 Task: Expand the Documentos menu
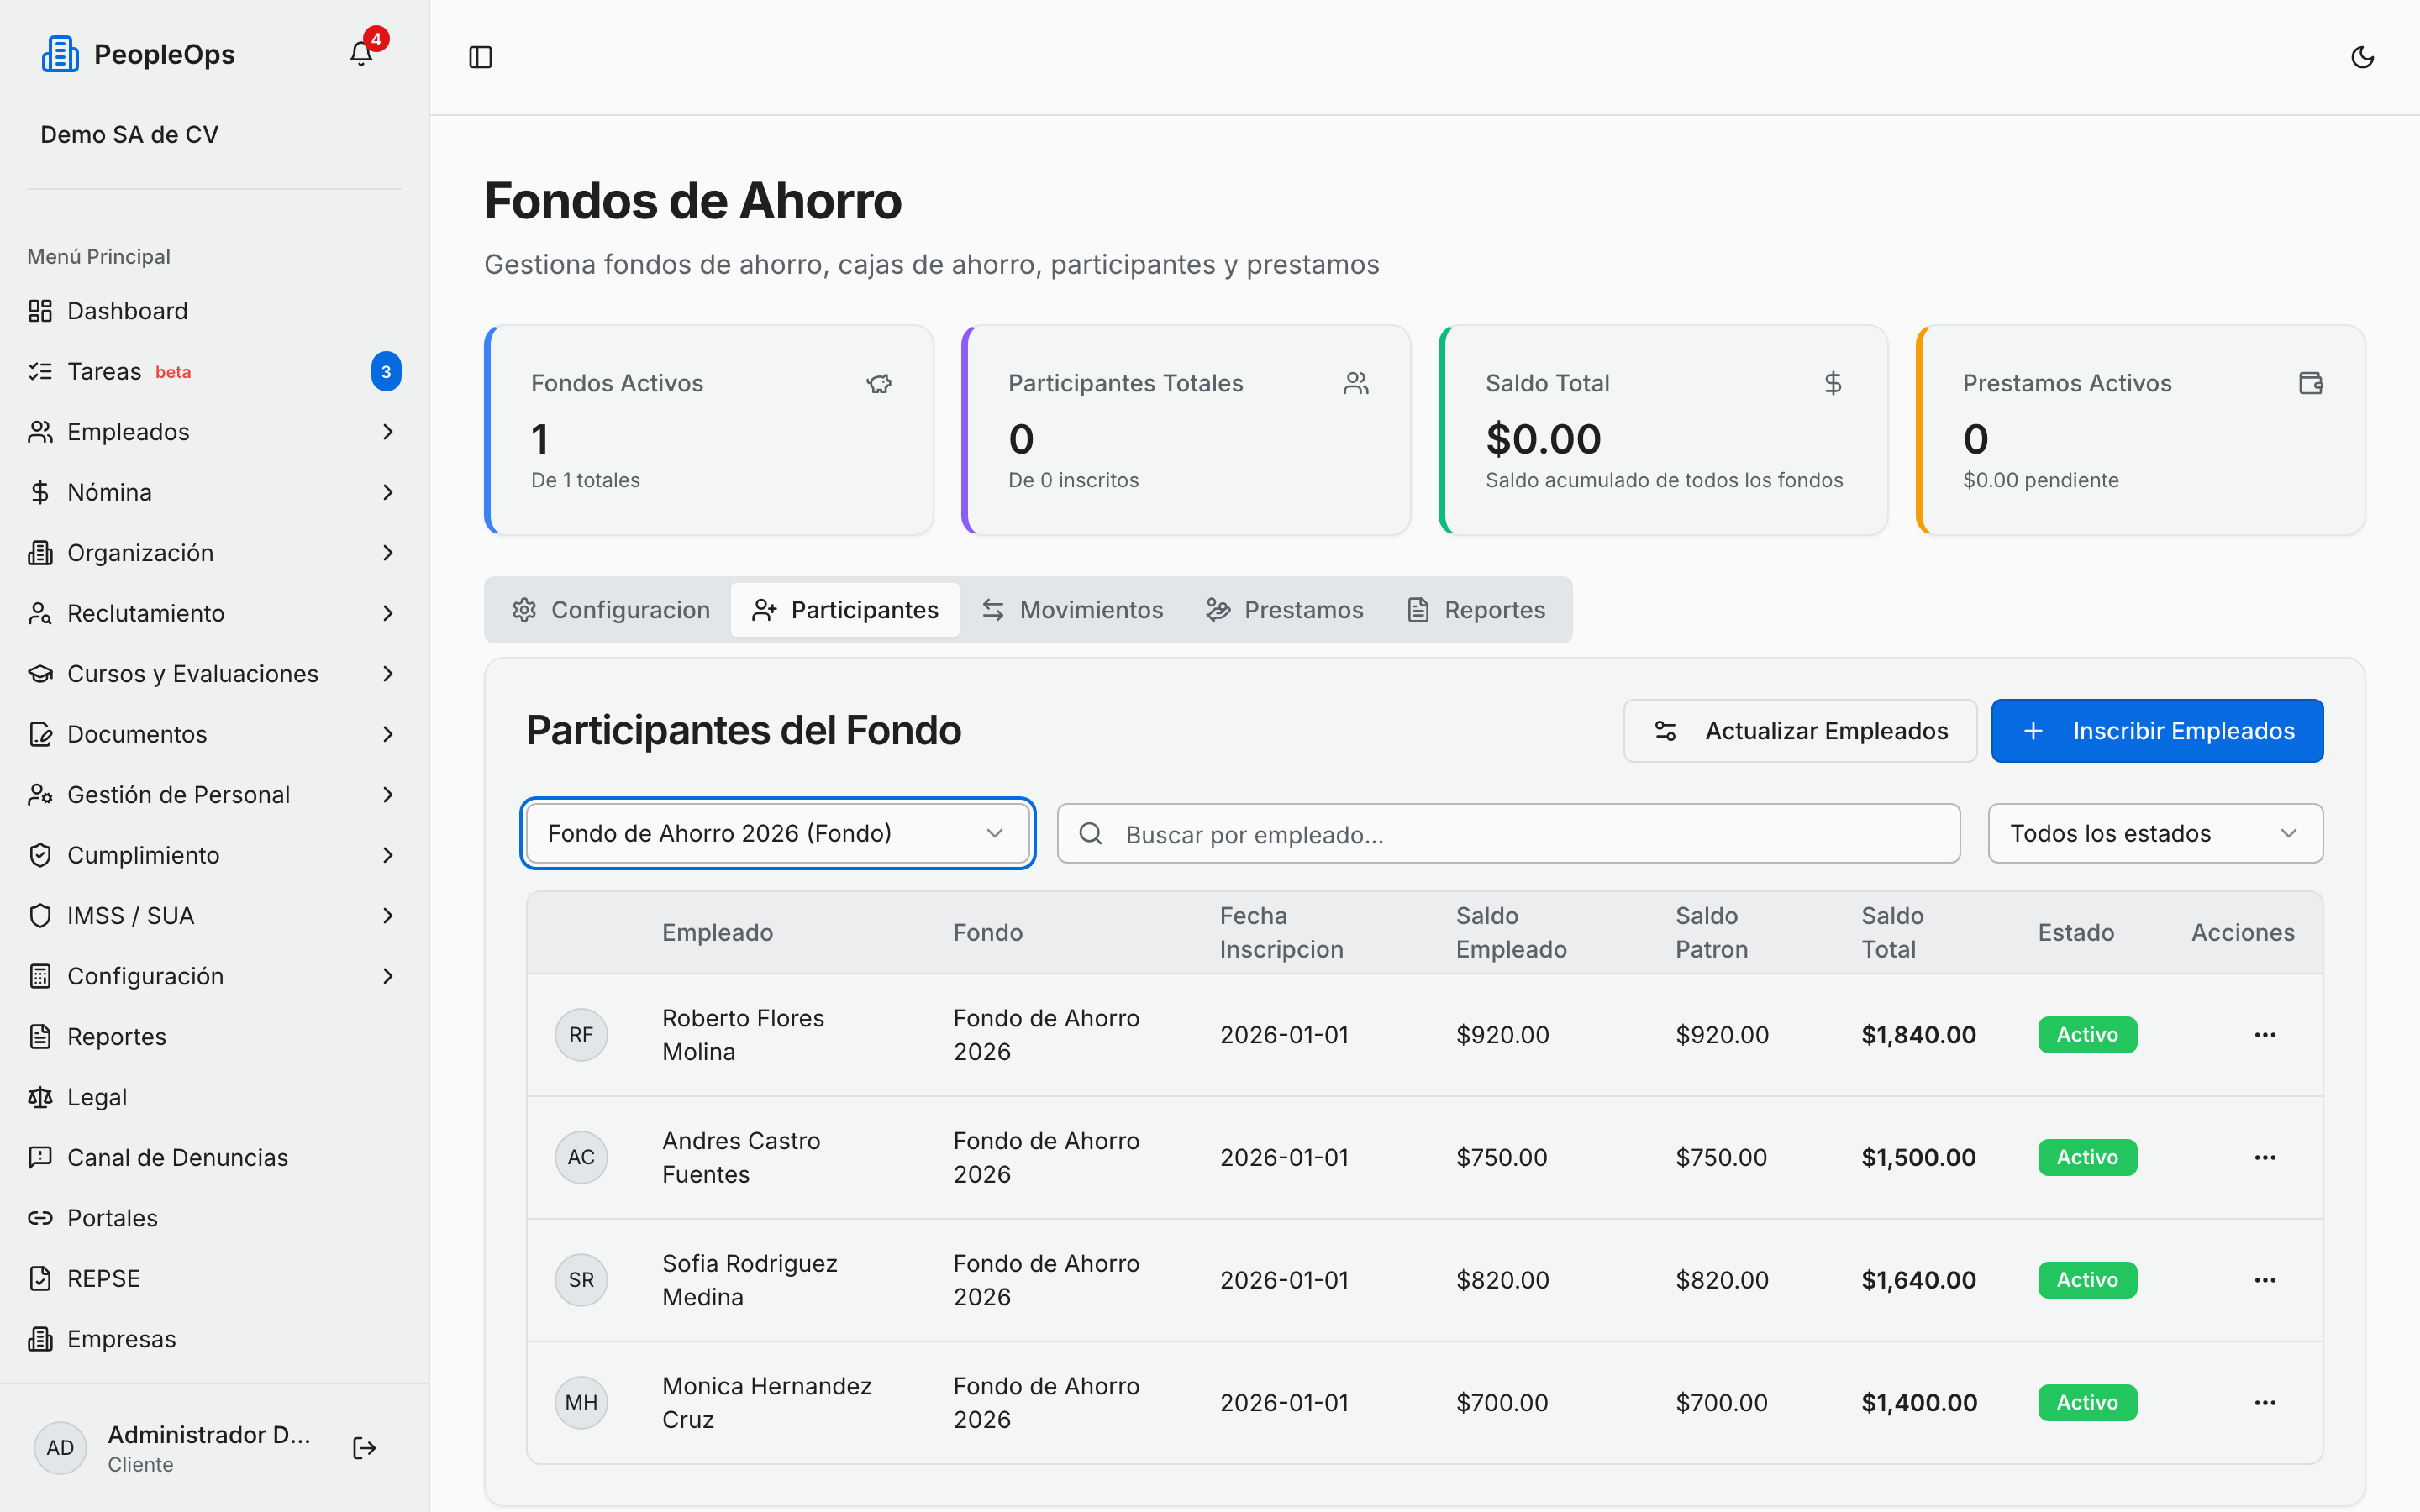pos(214,734)
